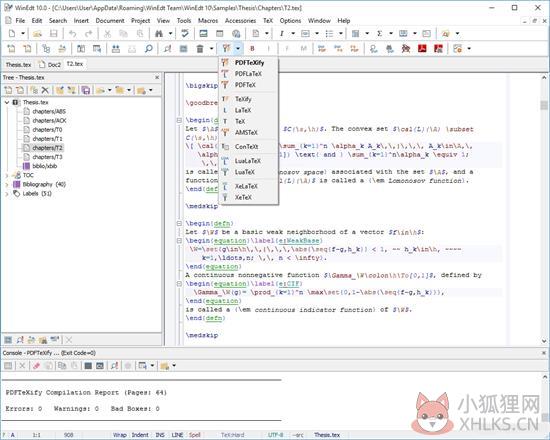Select chapters/T3 in the project tree

coord(47,157)
